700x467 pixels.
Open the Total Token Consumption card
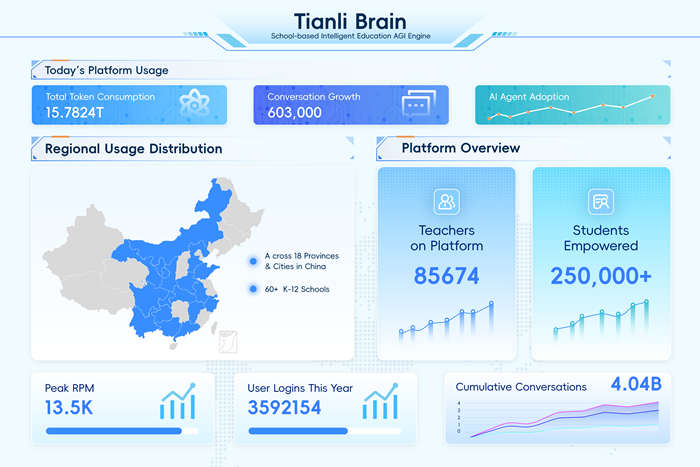pyautogui.click(x=129, y=104)
